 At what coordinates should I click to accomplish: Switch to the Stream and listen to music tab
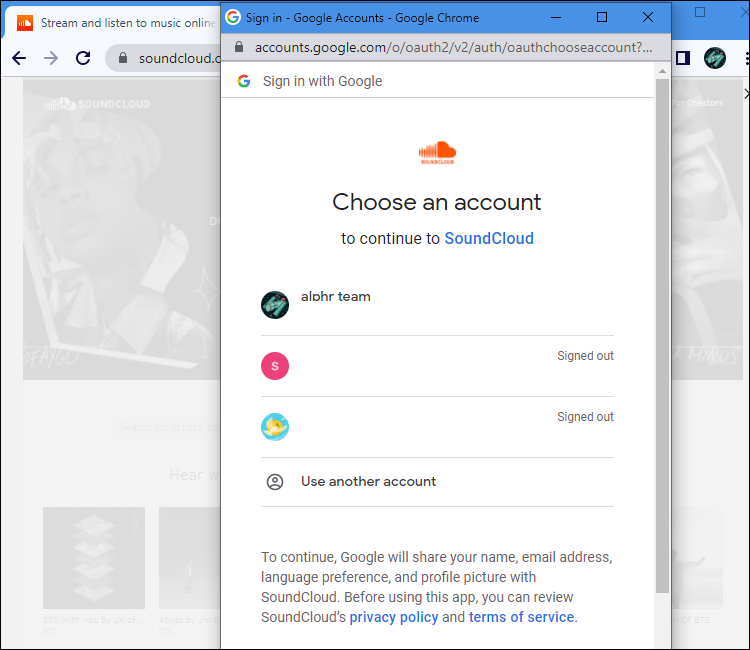tap(115, 23)
